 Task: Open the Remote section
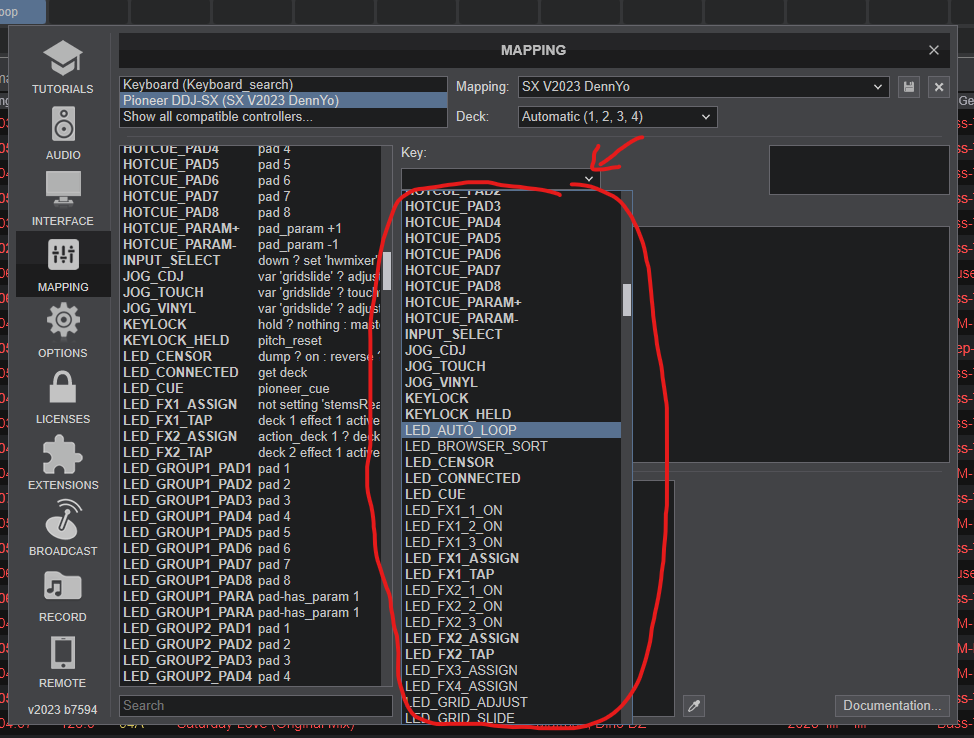click(63, 660)
